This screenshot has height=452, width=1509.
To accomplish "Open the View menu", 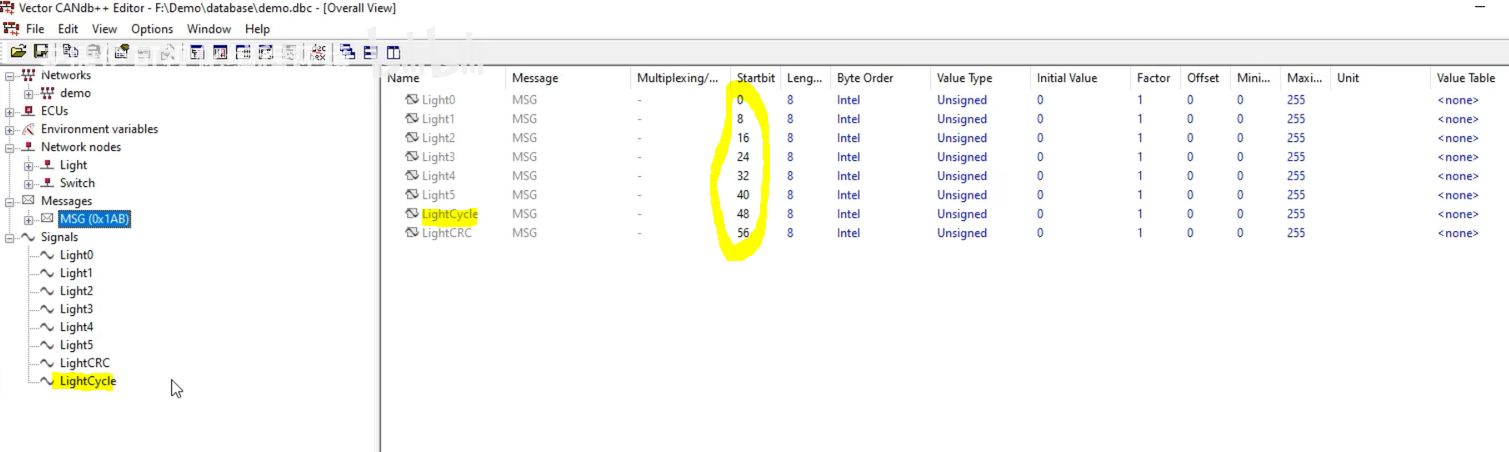I will coord(104,29).
